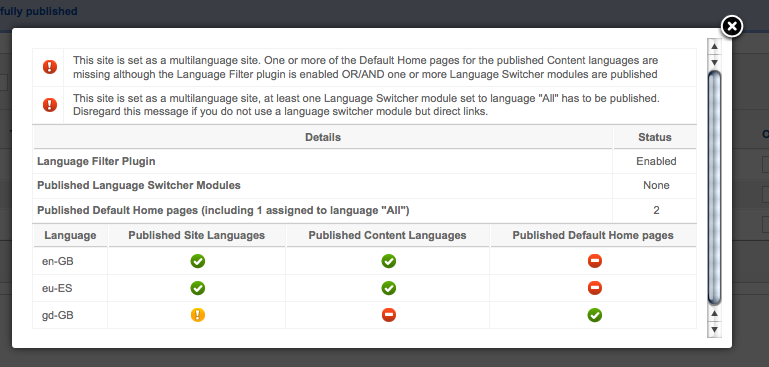Click yellow warning icon for gd-GB site language
This screenshot has height=367, width=769.
(x=198, y=315)
